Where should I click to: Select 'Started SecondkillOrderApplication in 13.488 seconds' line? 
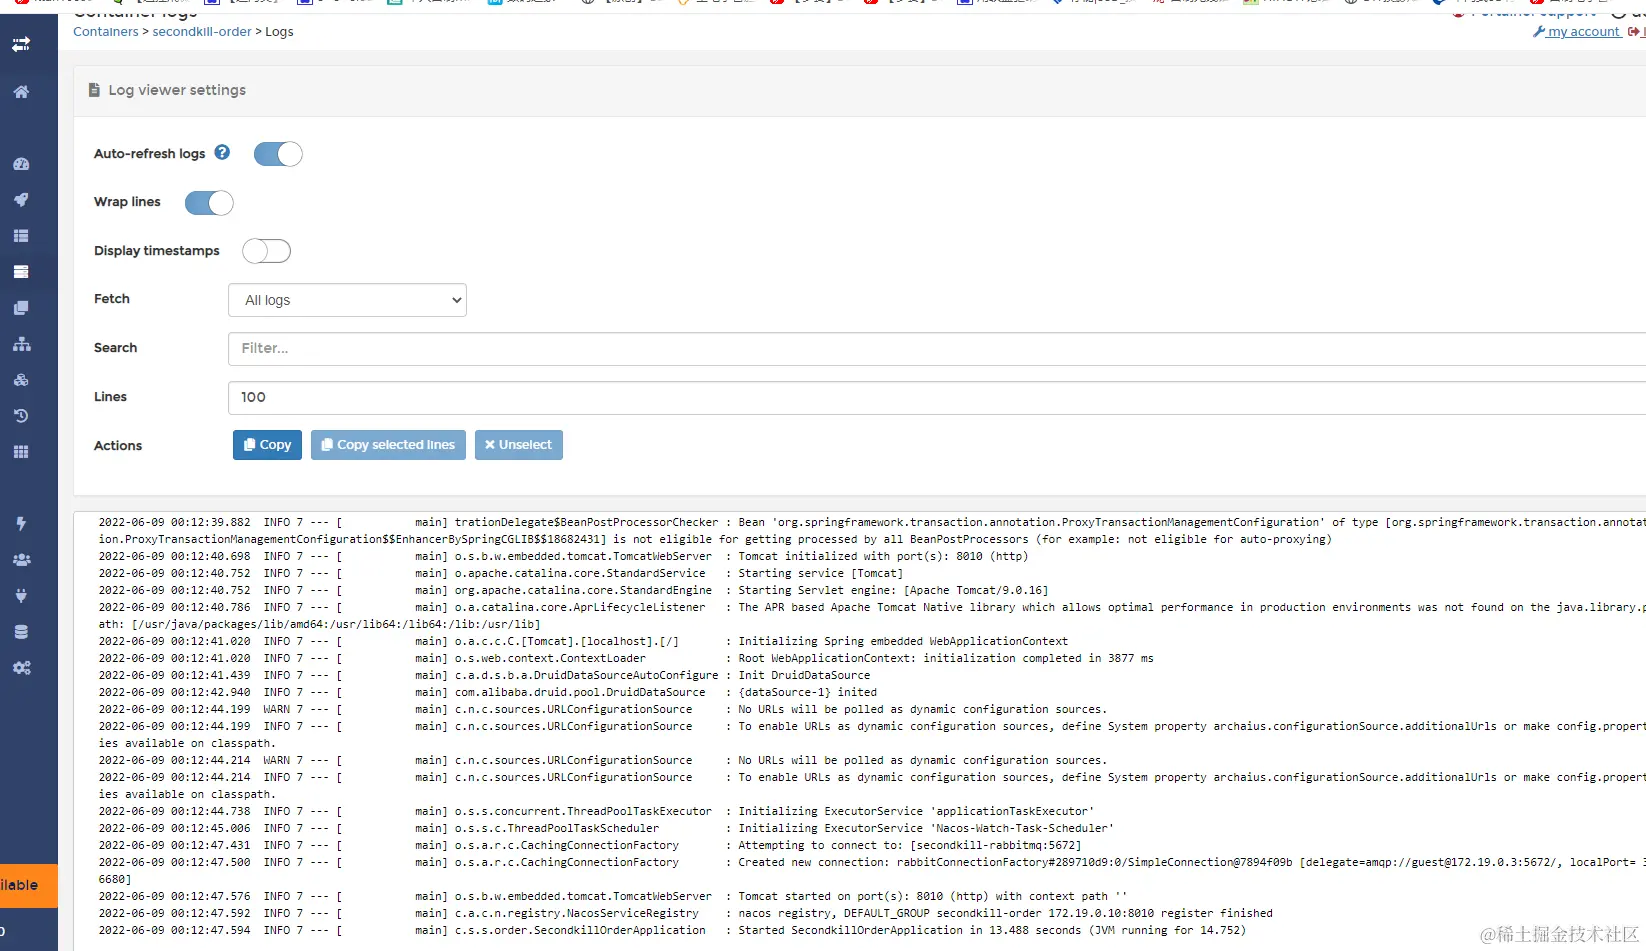[x=672, y=931]
